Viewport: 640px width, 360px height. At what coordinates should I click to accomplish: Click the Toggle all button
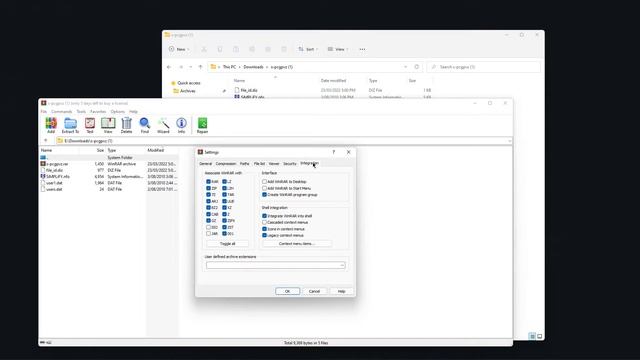tap(227, 244)
